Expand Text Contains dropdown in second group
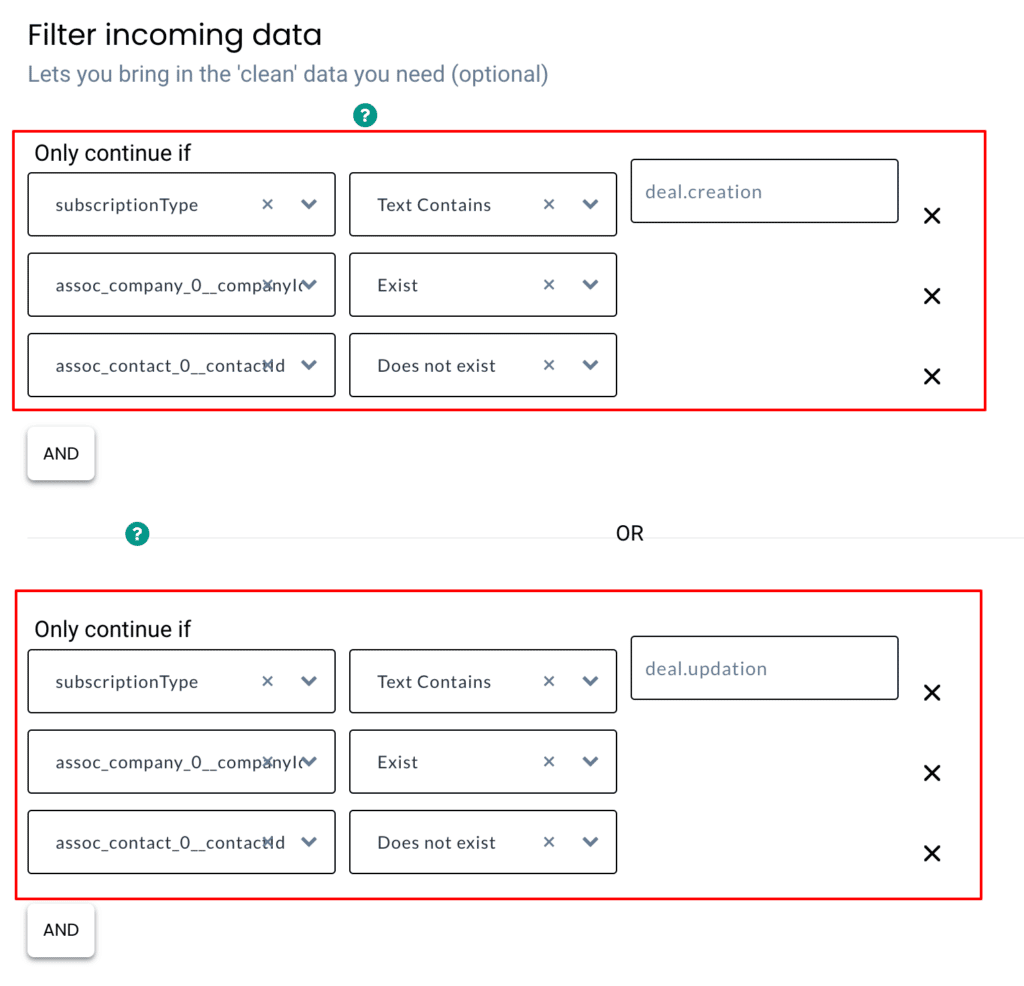This screenshot has width=1024, height=986. coord(590,681)
